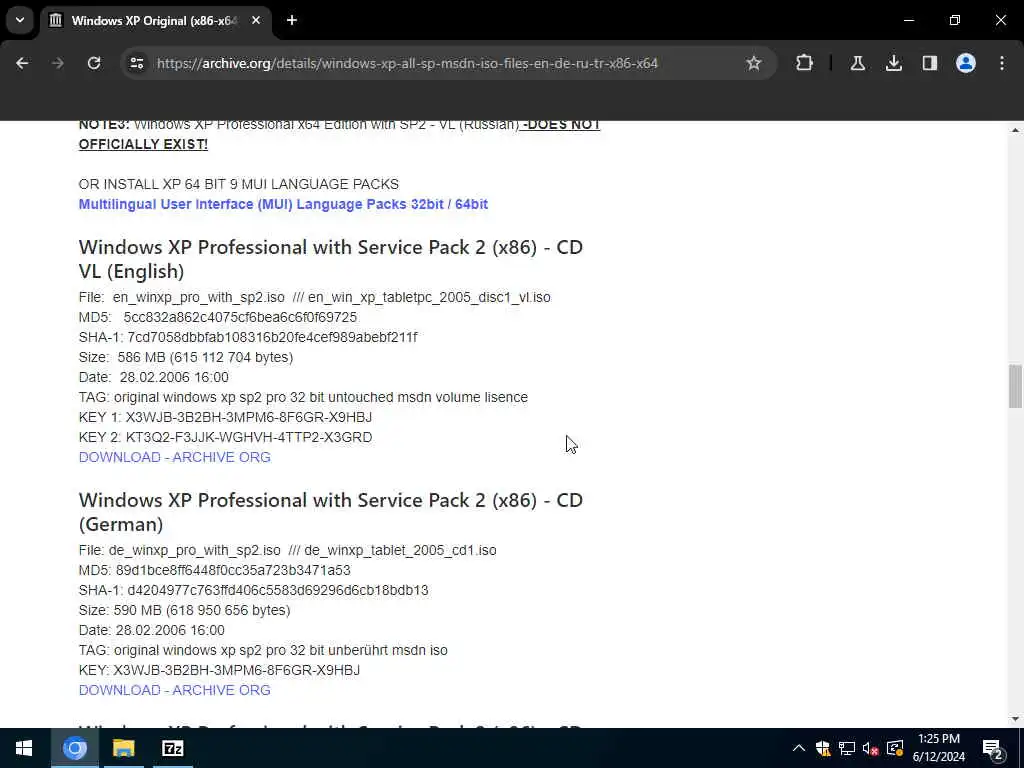Open the taskbar clock and date
The width and height of the screenshot is (1024, 768).
pyautogui.click(x=939, y=748)
